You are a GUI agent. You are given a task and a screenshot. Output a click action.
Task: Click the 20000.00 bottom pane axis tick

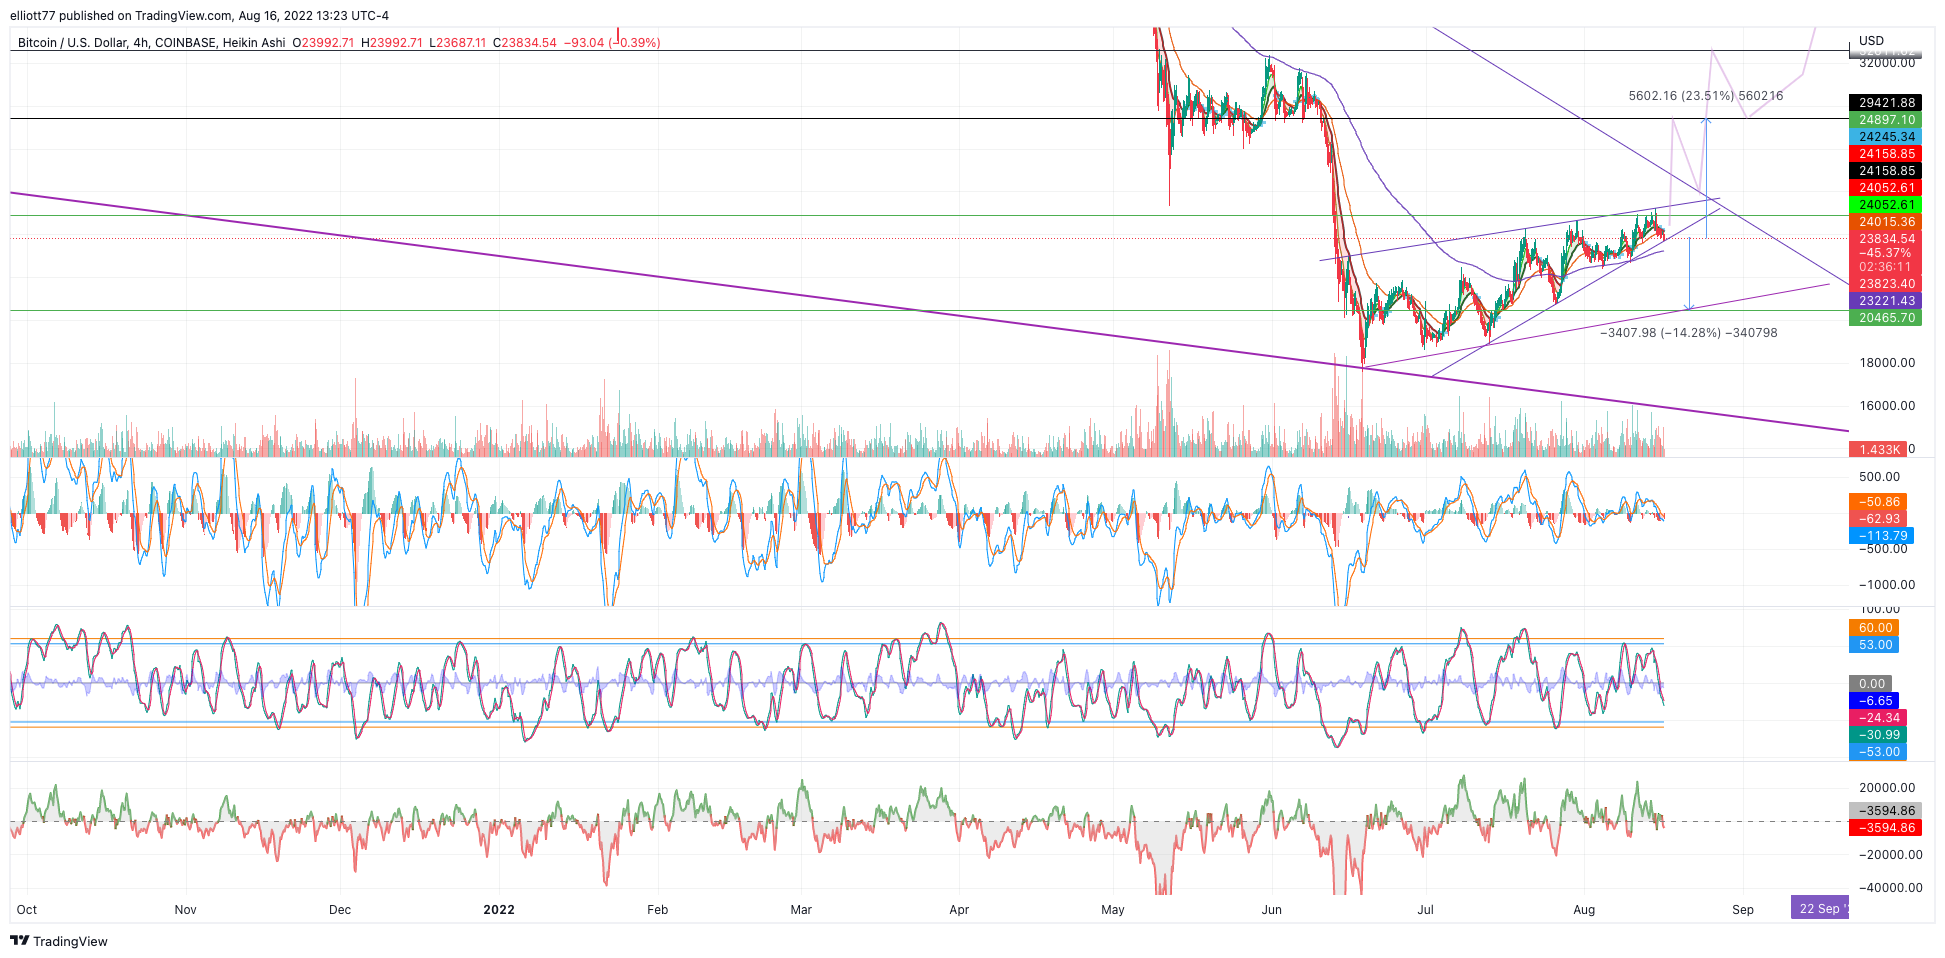[x=1887, y=788]
